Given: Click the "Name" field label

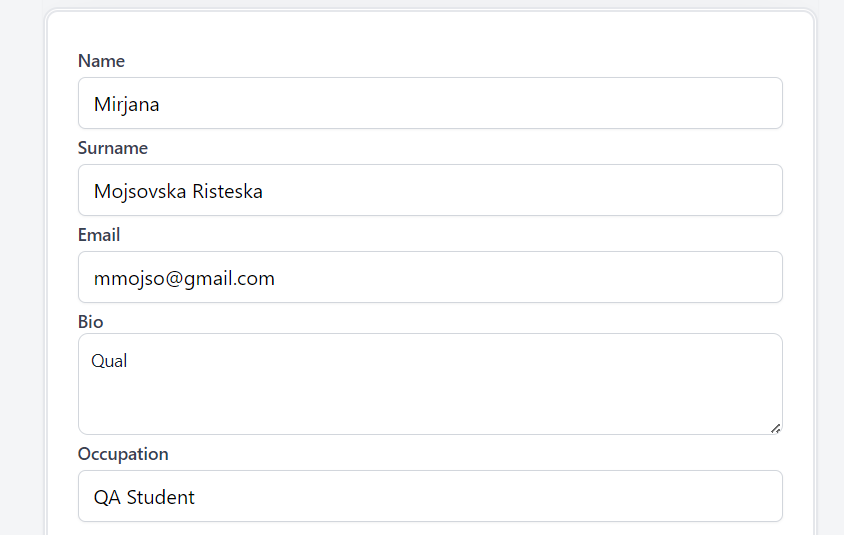Looking at the screenshot, I should point(101,61).
